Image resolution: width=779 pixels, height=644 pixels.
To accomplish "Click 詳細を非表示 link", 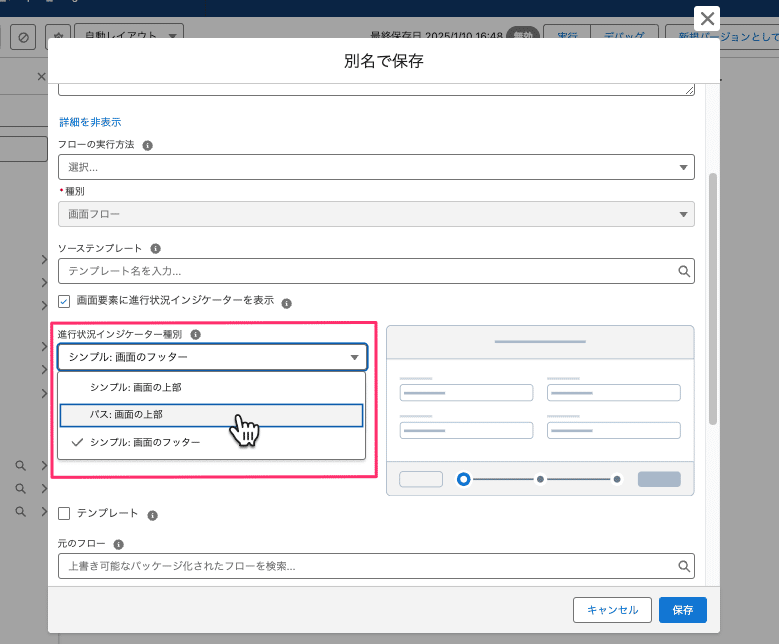I will tap(90, 122).
